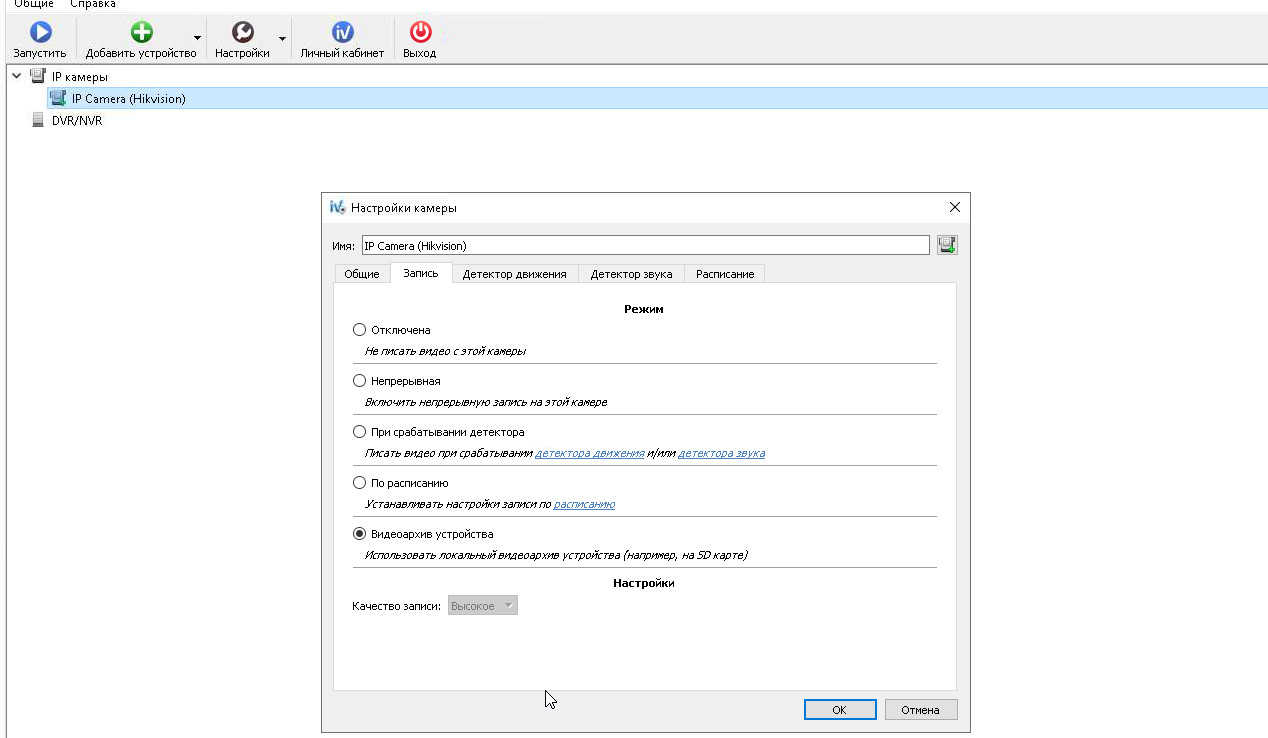The image size is (1268, 738).
Task: Click camera icon next to name field
Action: (947, 245)
